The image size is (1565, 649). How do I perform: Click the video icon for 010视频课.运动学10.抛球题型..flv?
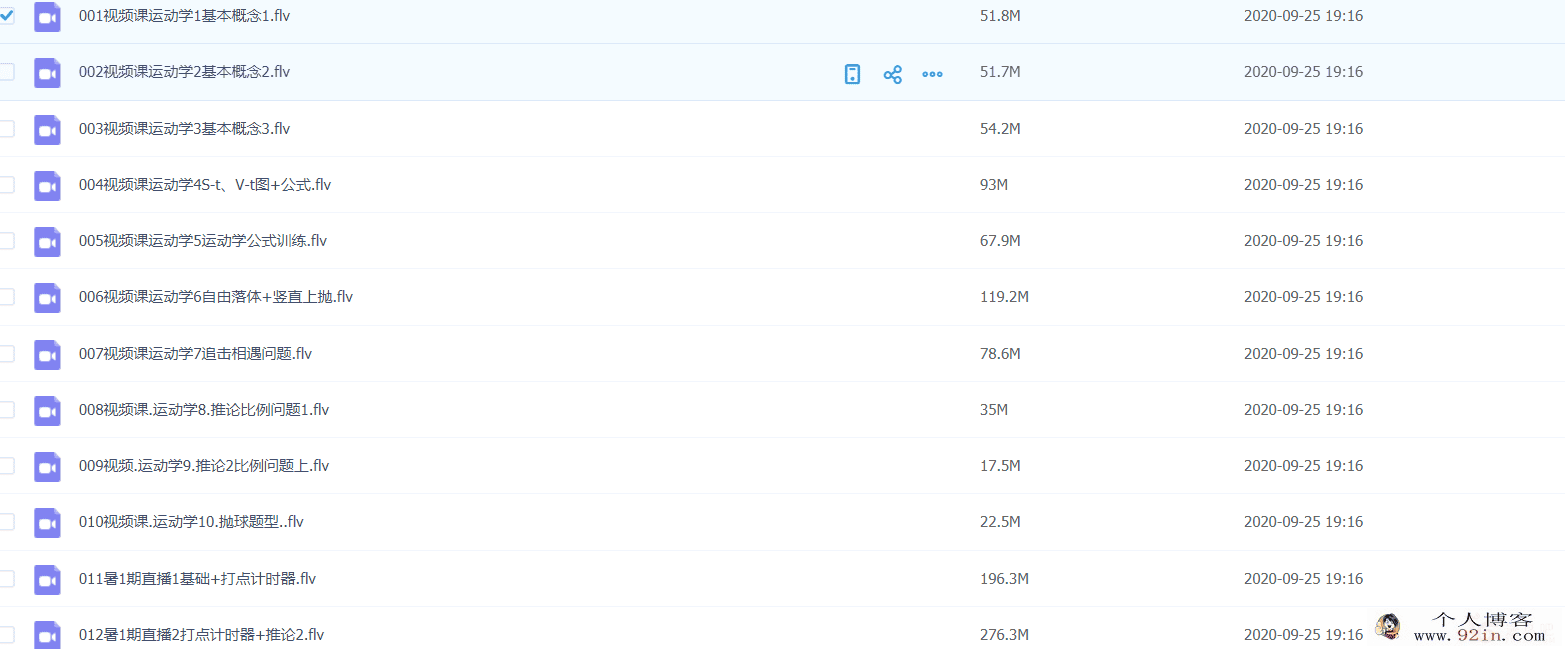pos(47,522)
